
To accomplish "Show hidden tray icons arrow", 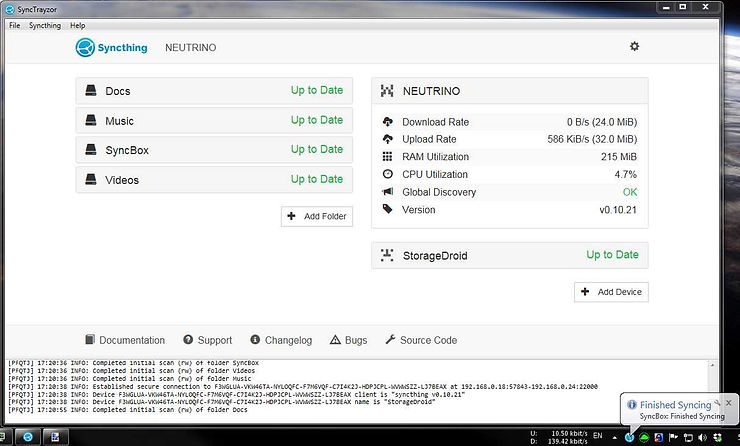I will (614, 438).
